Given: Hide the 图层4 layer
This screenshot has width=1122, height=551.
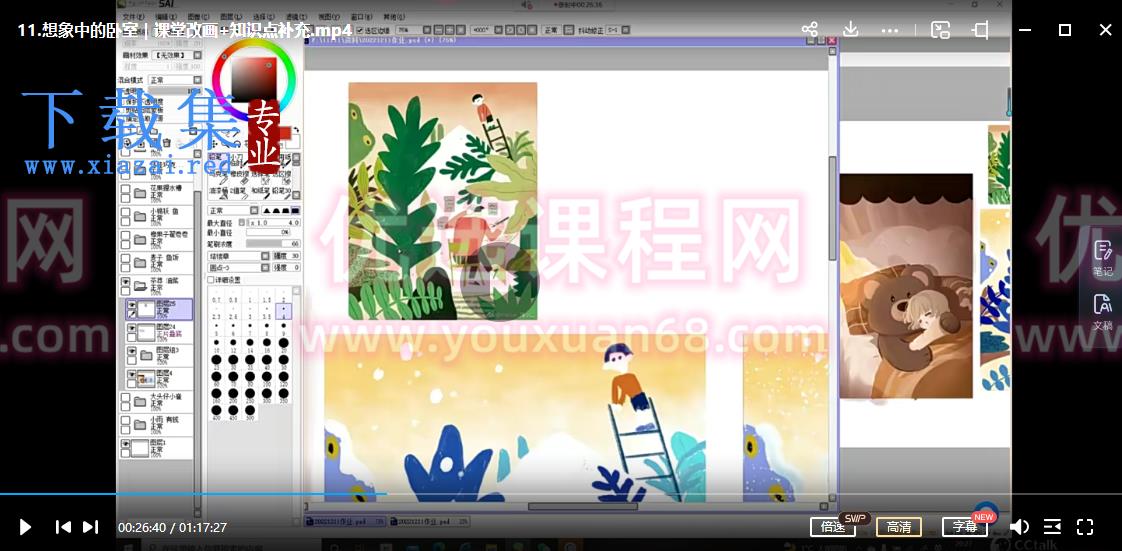Looking at the screenshot, I should click(x=132, y=374).
